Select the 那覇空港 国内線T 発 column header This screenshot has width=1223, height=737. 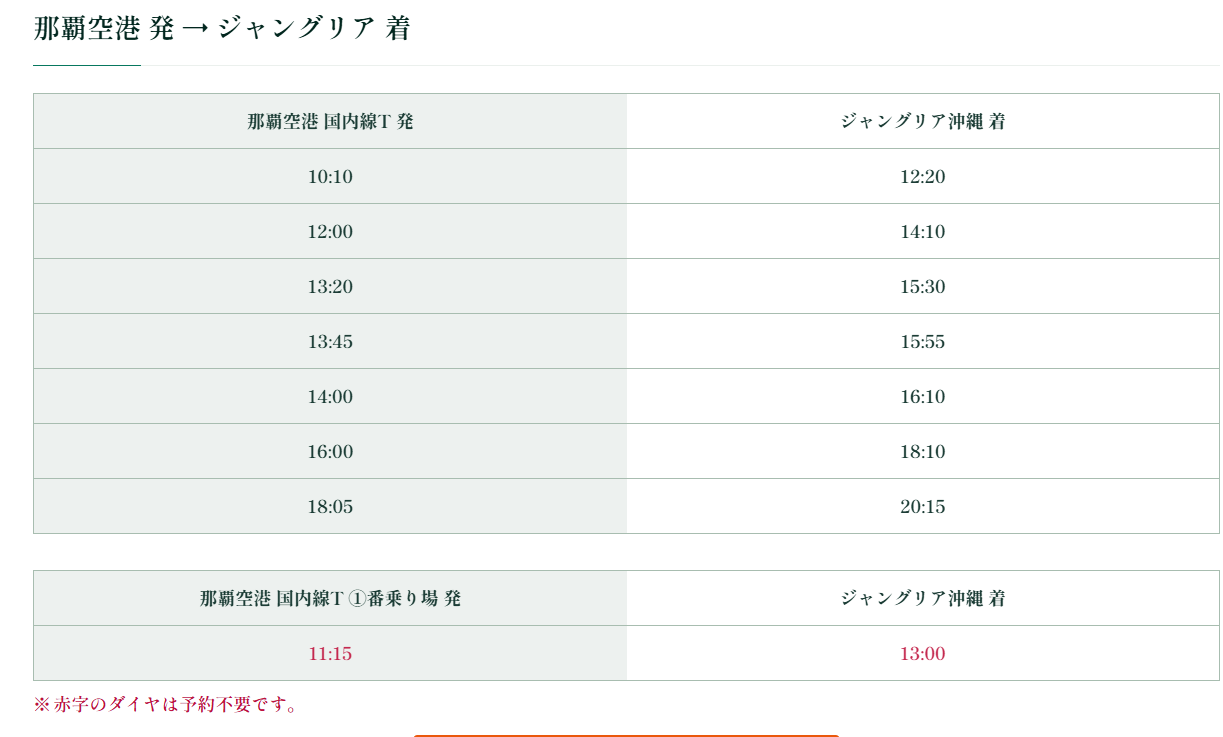[330, 122]
